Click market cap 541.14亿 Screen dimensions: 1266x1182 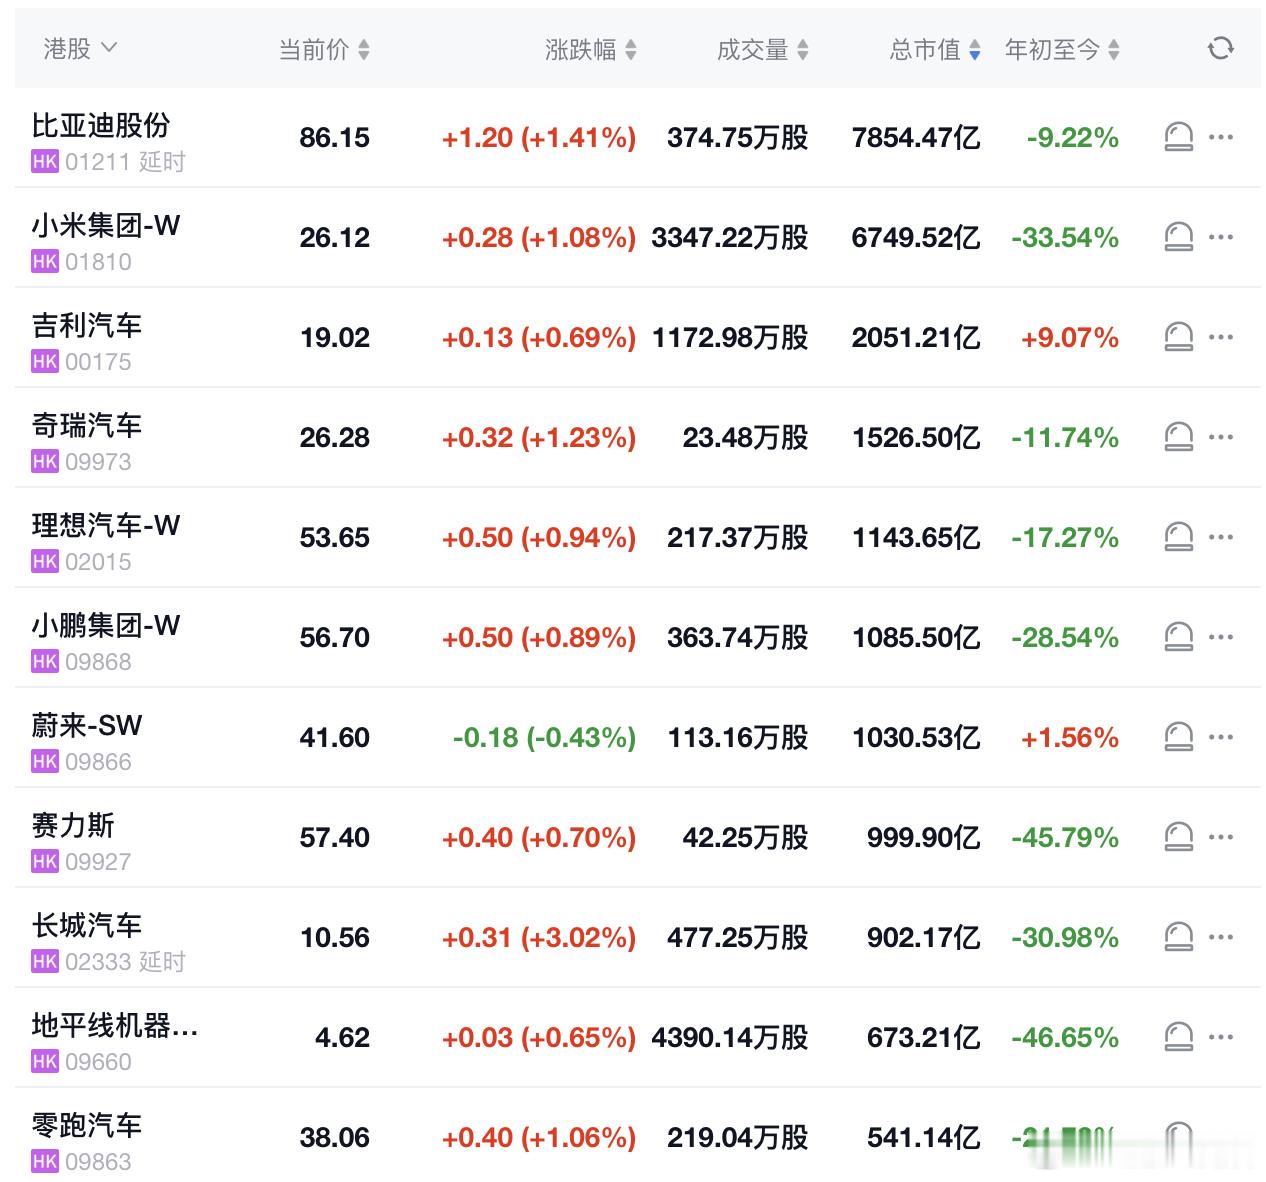923,1137
